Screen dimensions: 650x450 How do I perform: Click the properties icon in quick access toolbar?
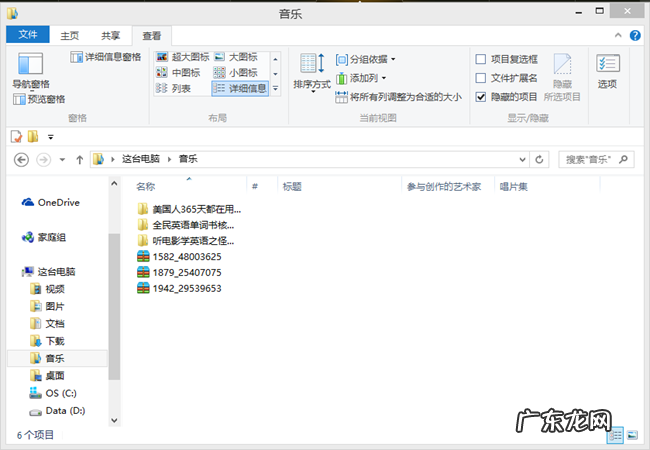click(x=16, y=136)
